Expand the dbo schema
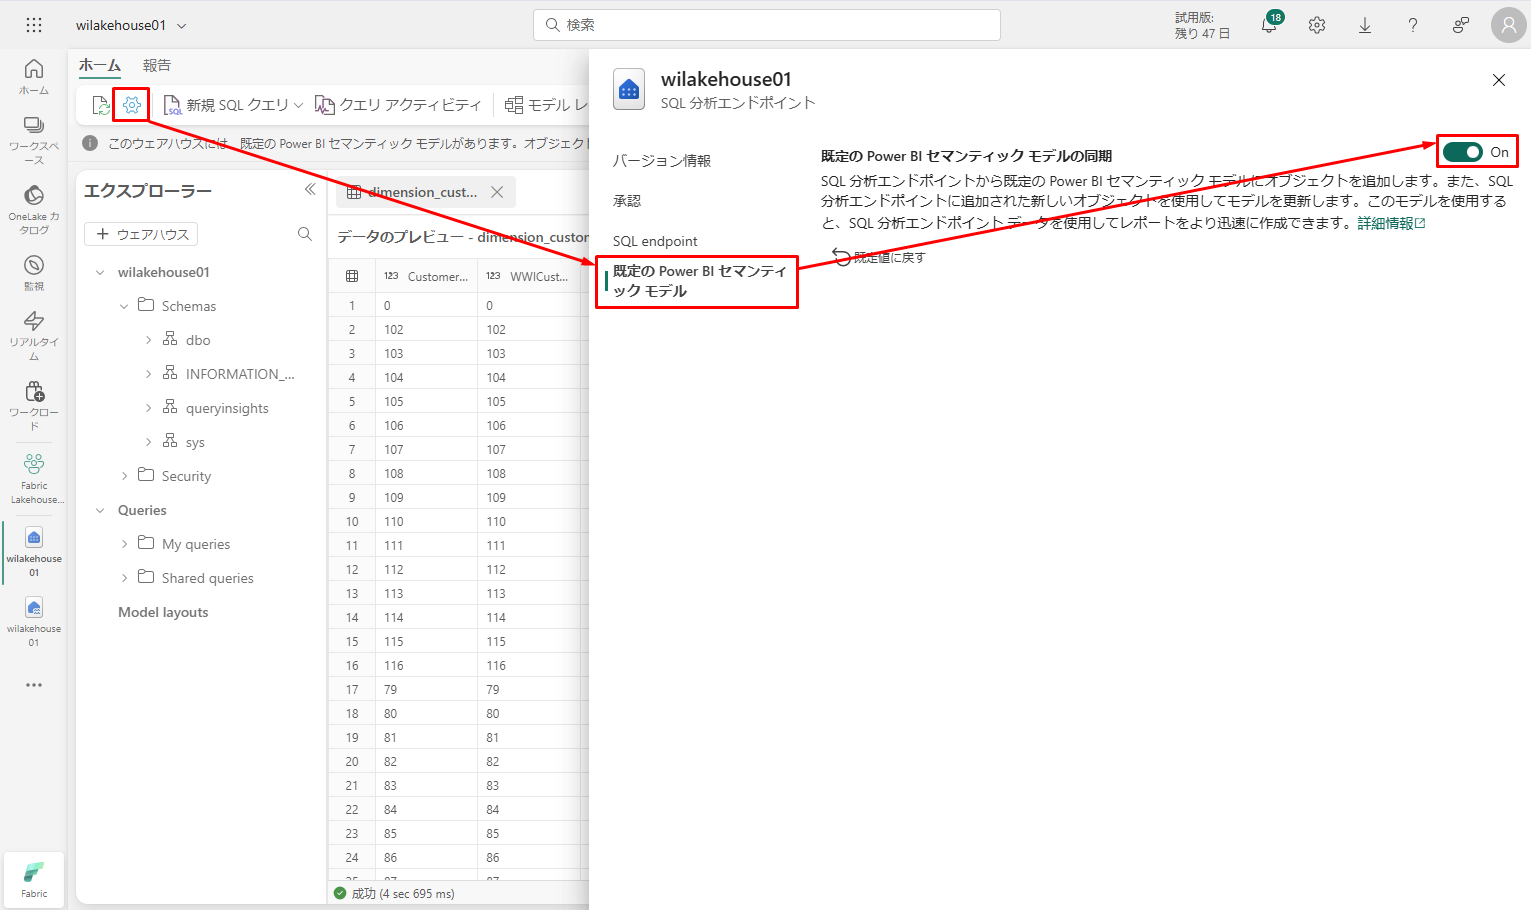Screen dimensions: 1531x910 (x=148, y=340)
